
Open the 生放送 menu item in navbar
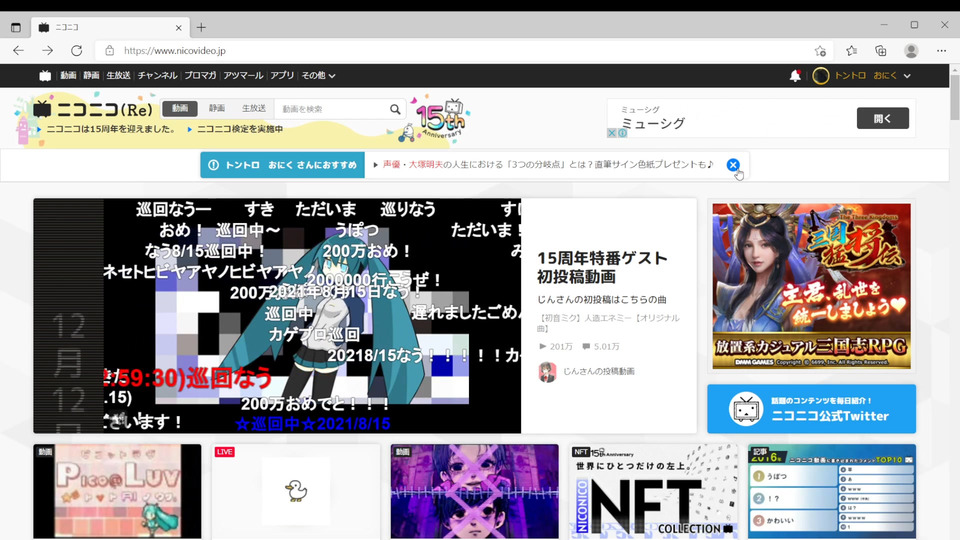[118, 75]
